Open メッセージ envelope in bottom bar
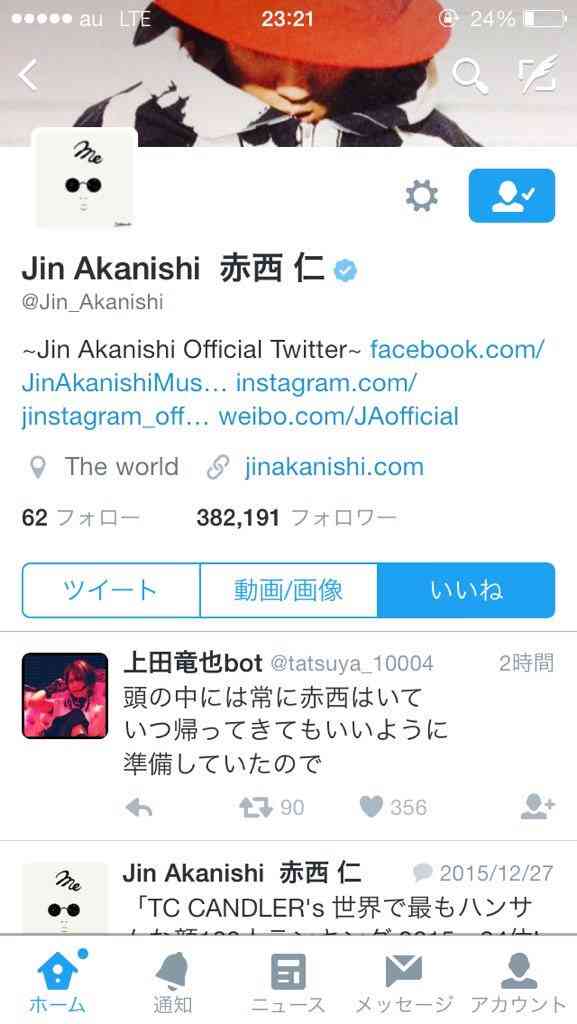Viewport: 577px width, 1024px height. [x=404, y=981]
